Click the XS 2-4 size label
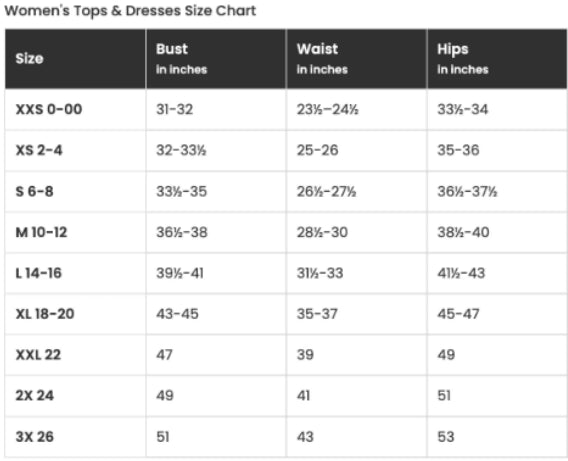The width and height of the screenshot is (568, 461). (39, 150)
